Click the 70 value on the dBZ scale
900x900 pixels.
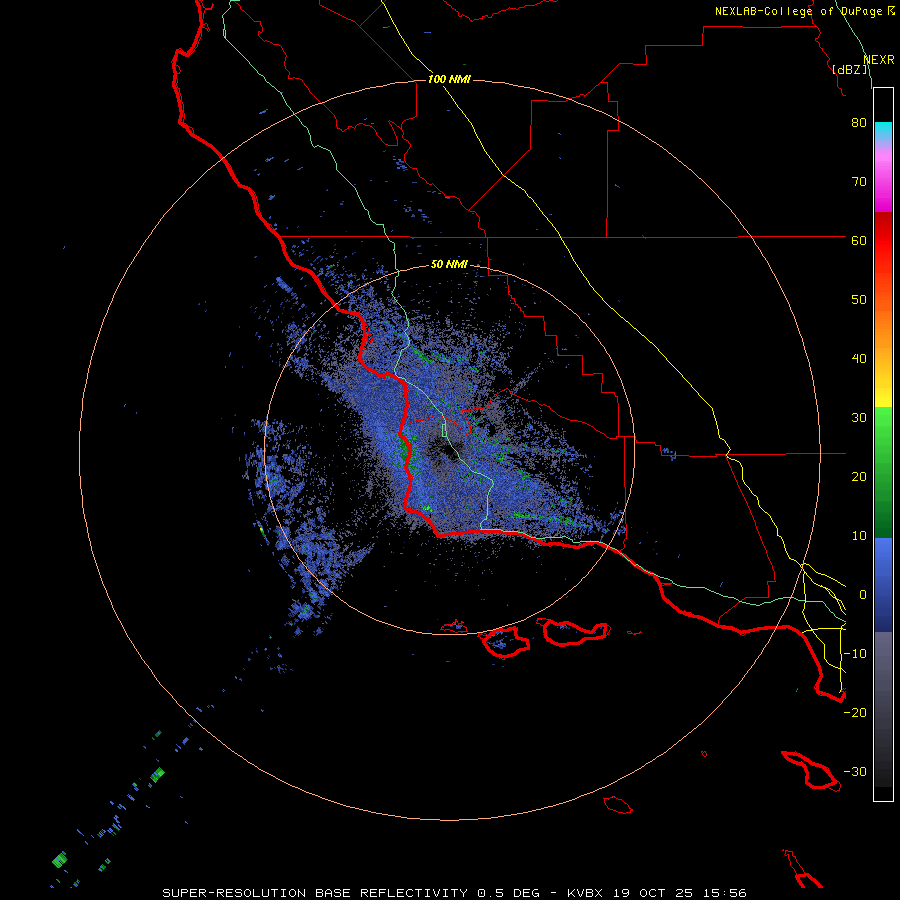coord(859,182)
